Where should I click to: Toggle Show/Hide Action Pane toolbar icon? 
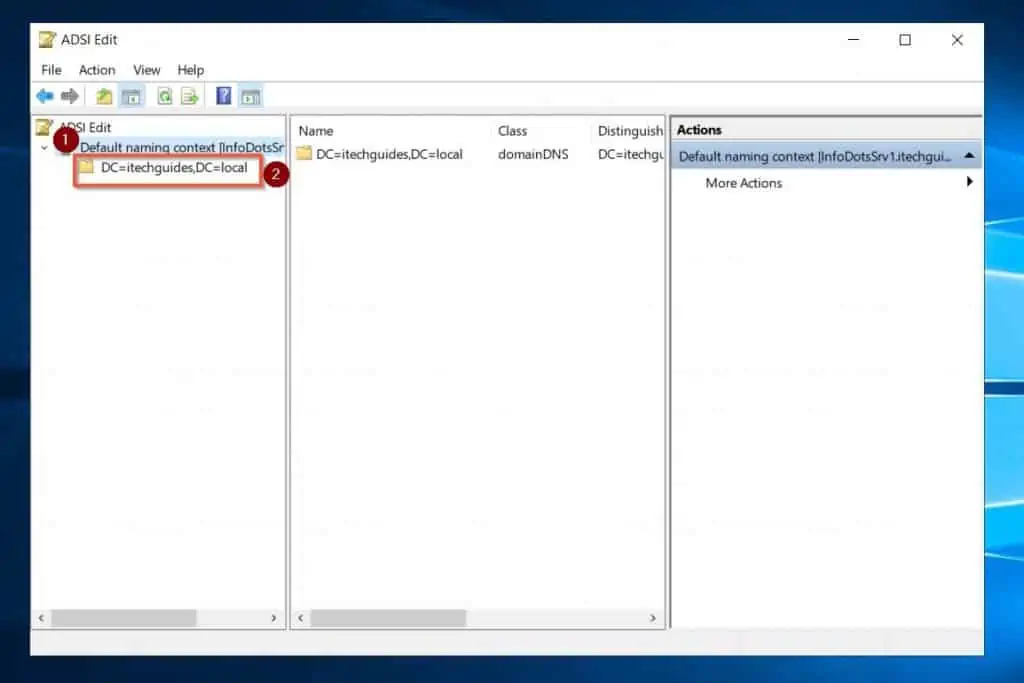[251, 97]
